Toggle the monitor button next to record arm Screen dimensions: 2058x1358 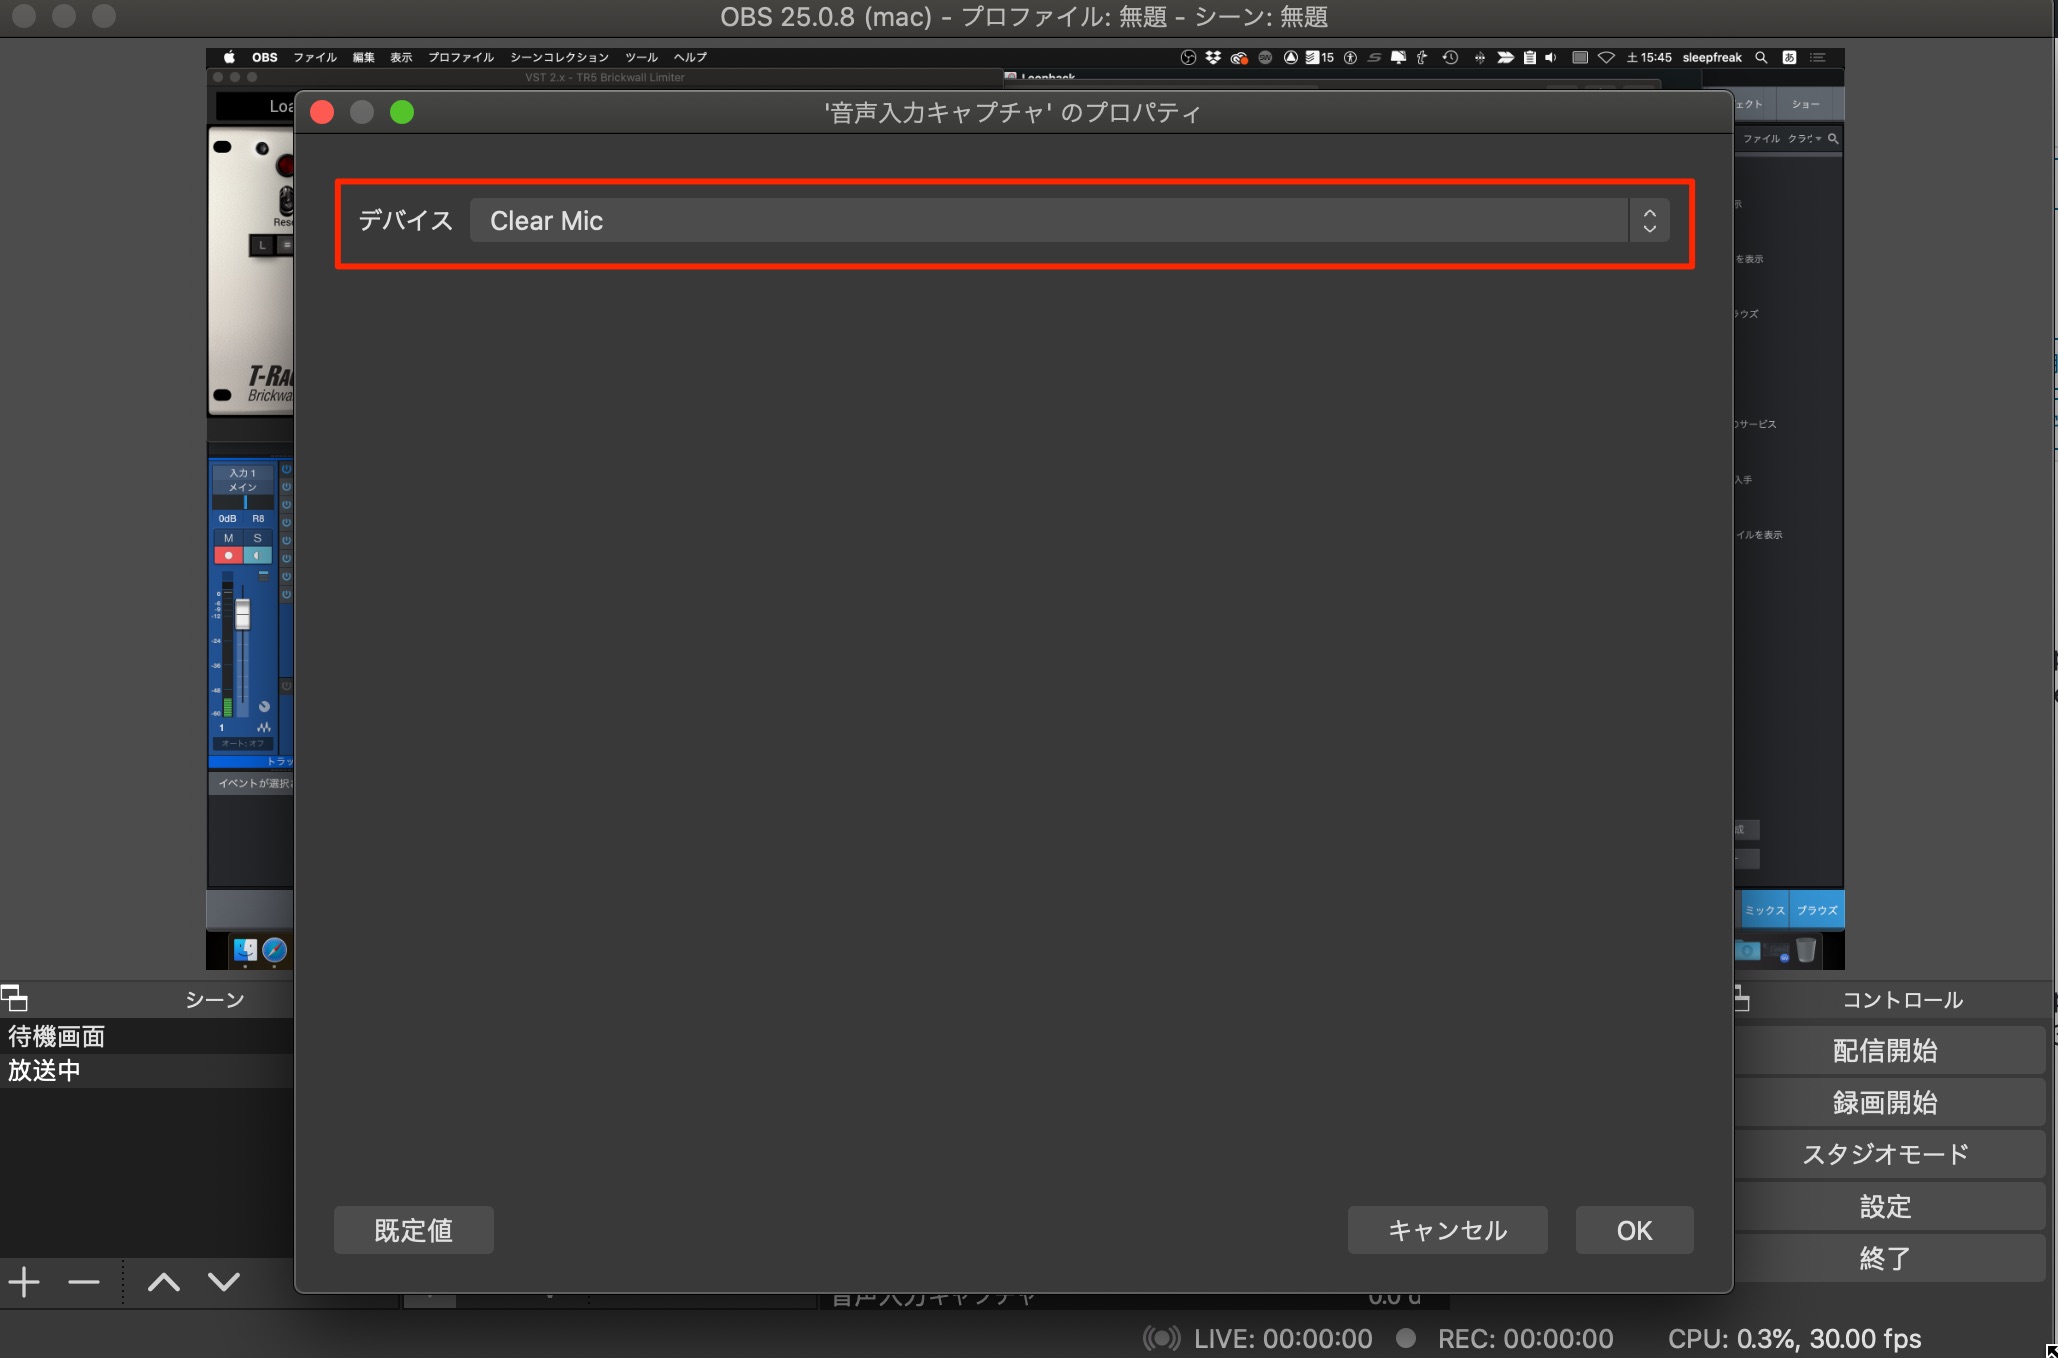tap(257, 555)
